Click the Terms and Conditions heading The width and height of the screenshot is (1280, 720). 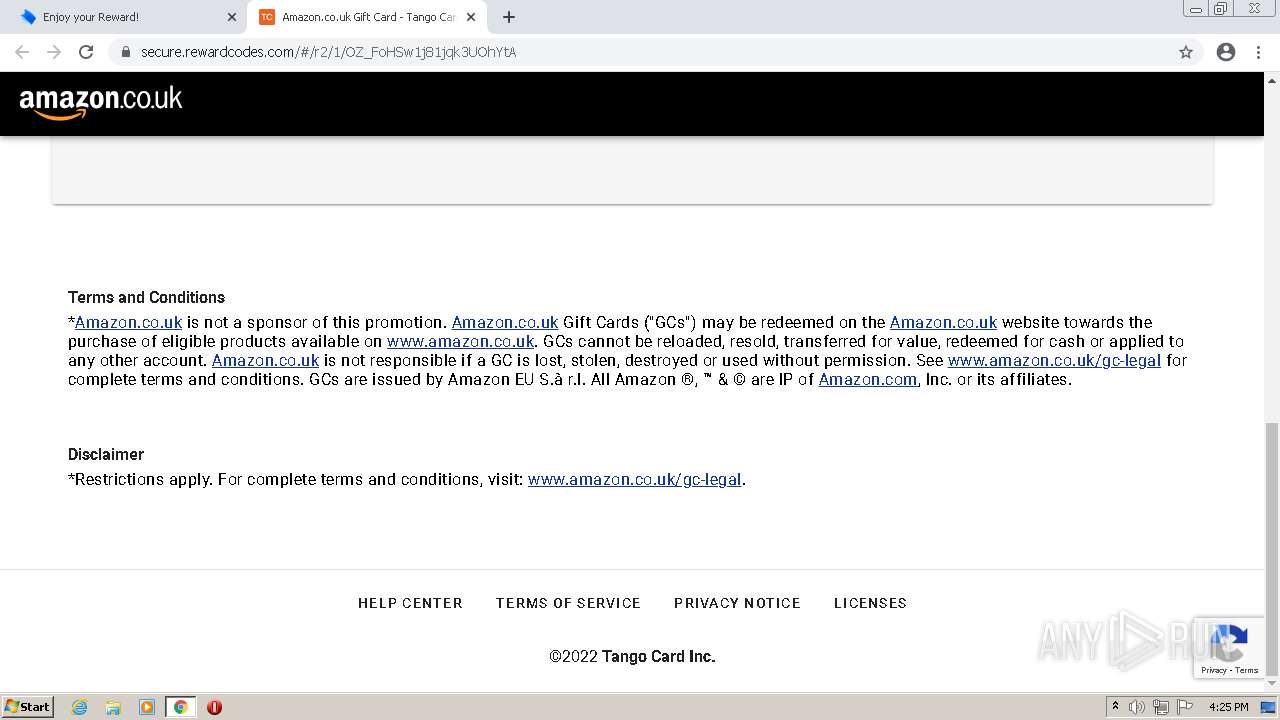click(x=146, y=297)
